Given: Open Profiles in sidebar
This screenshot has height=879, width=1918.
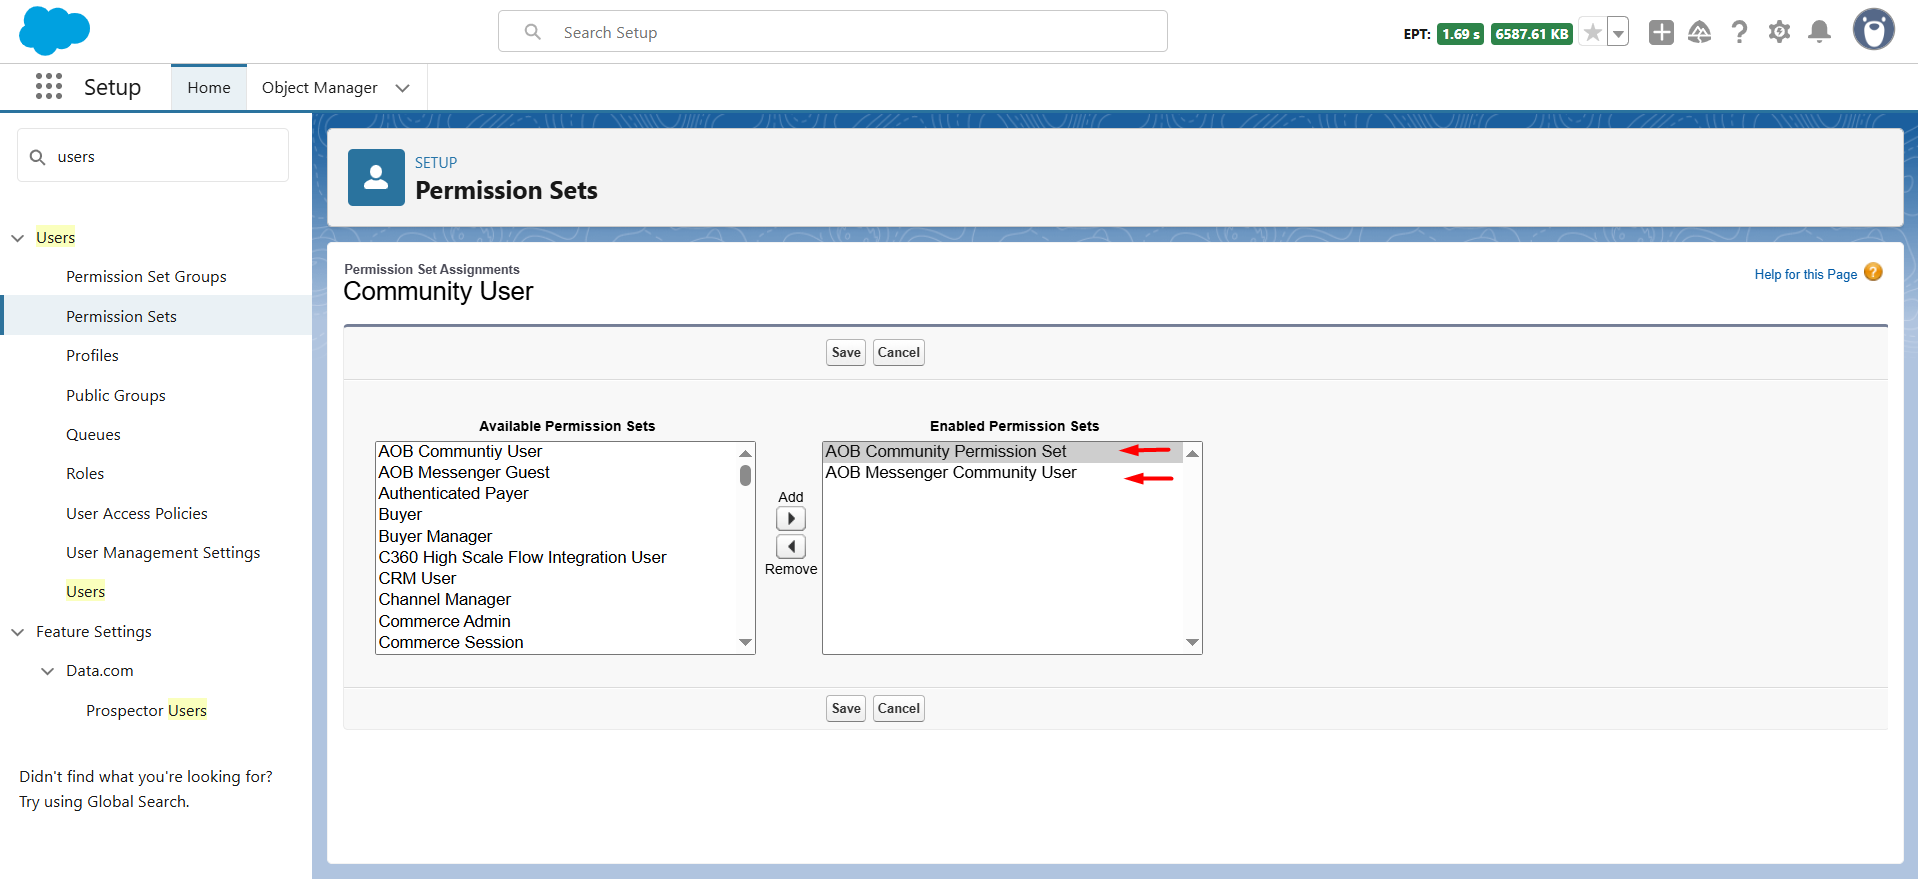Looking at the screenshot, I should pos(92,356).
